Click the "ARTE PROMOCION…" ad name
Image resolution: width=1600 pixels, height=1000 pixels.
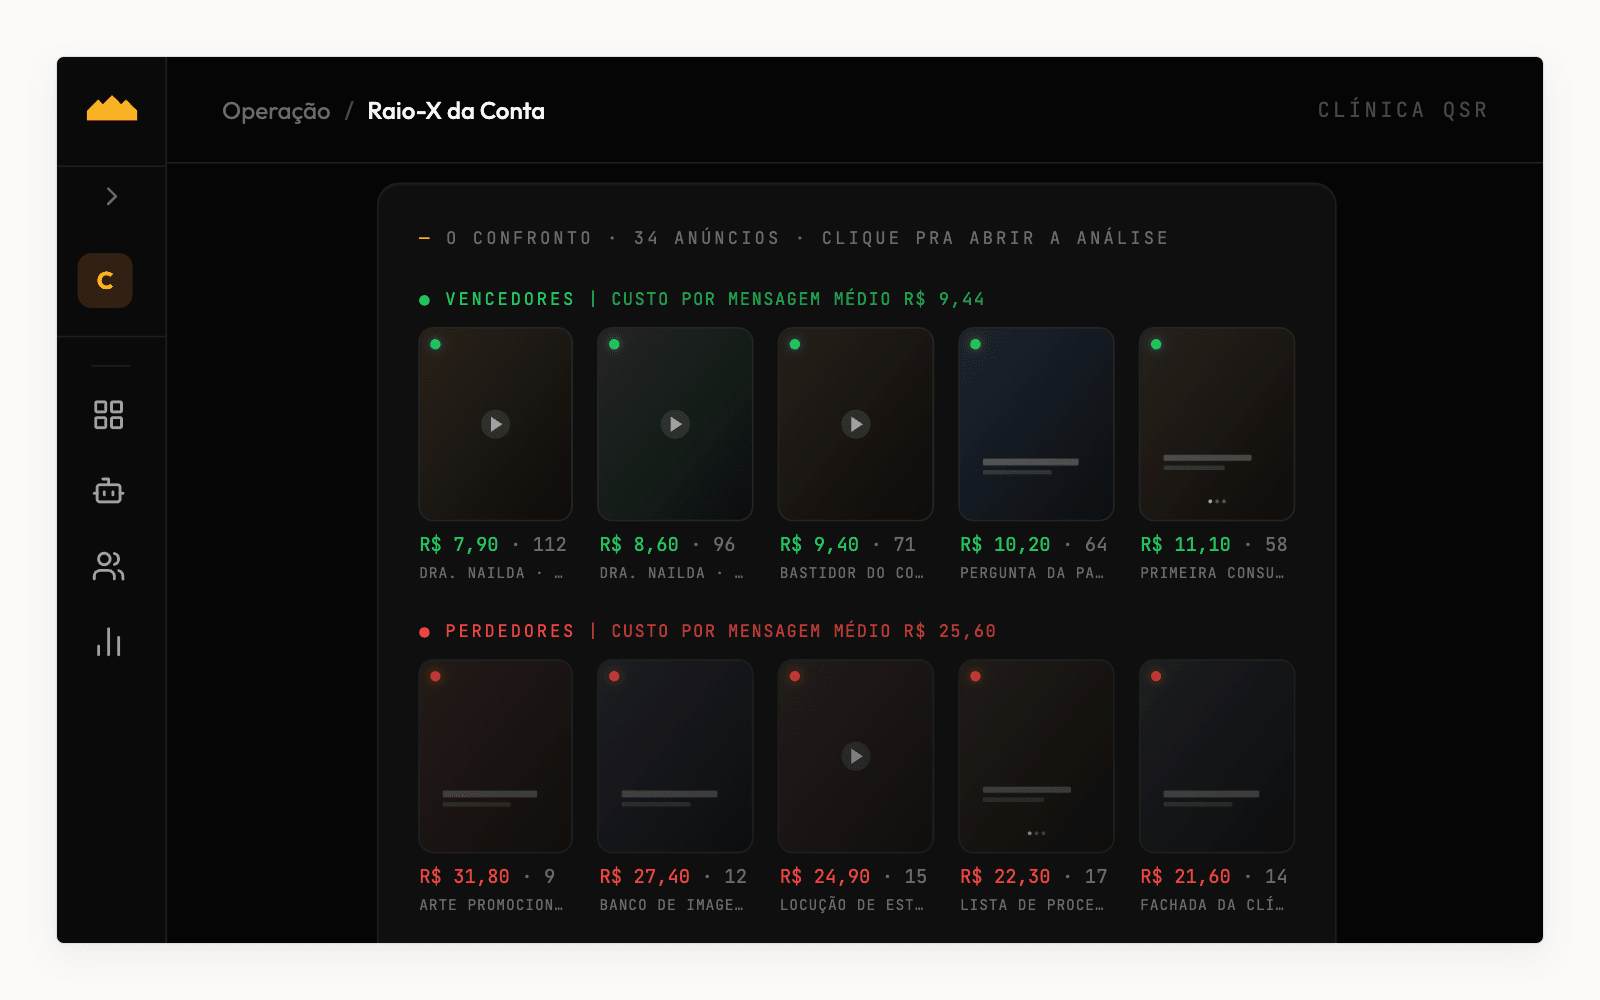click(491, 905)
